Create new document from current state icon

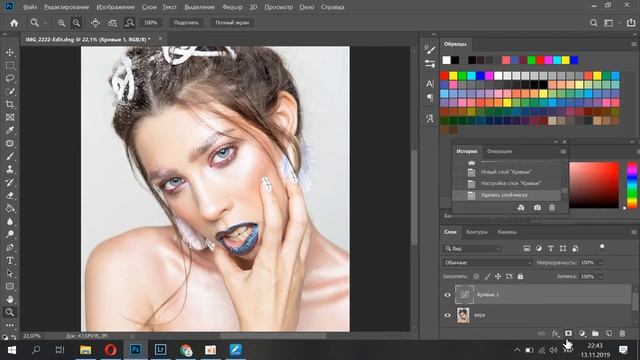coord(521,208)
